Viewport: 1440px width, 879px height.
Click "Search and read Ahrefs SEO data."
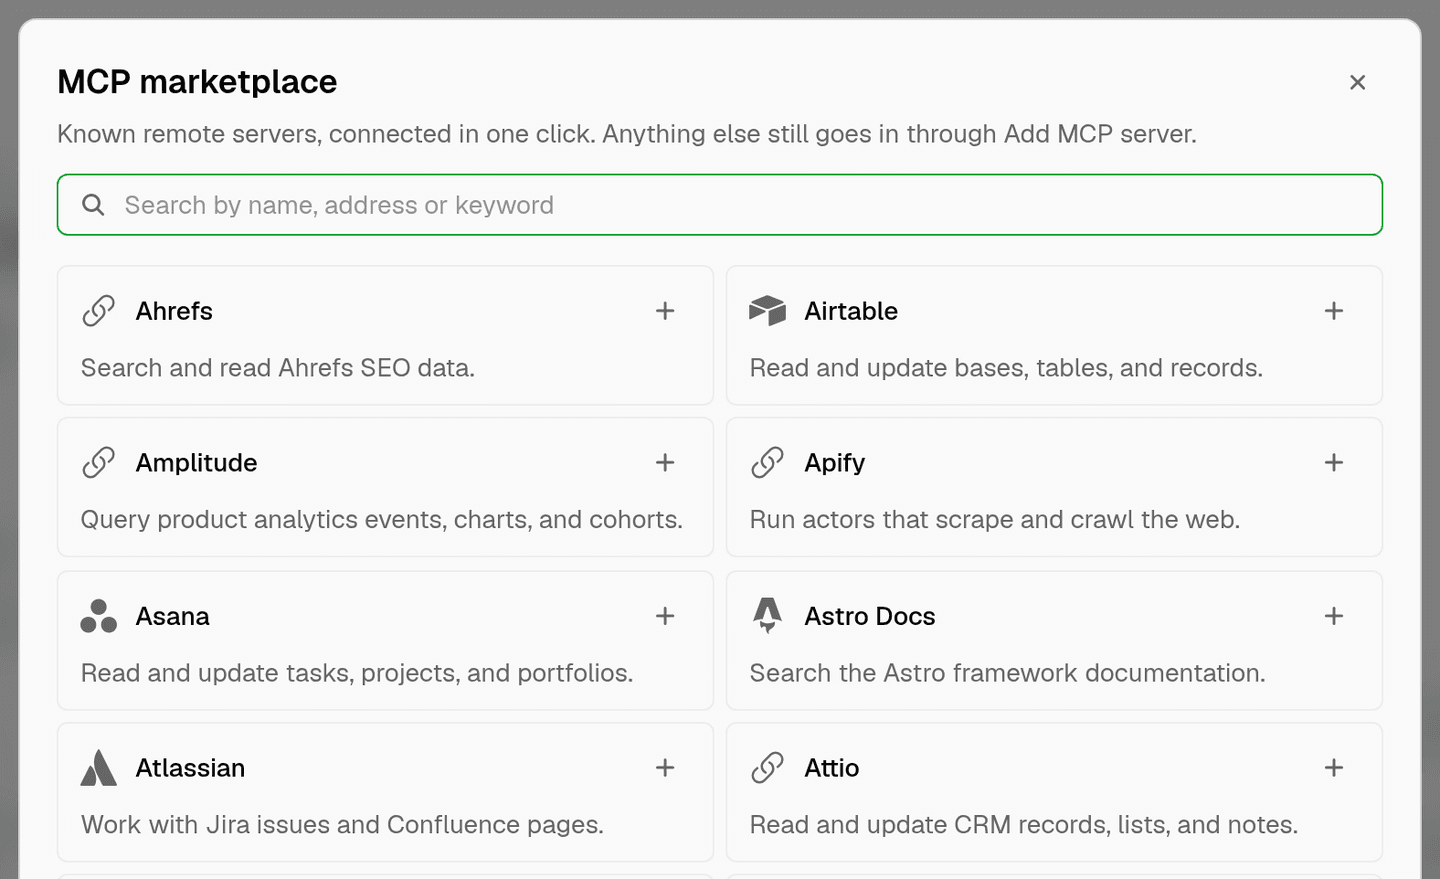pos(278,368)
